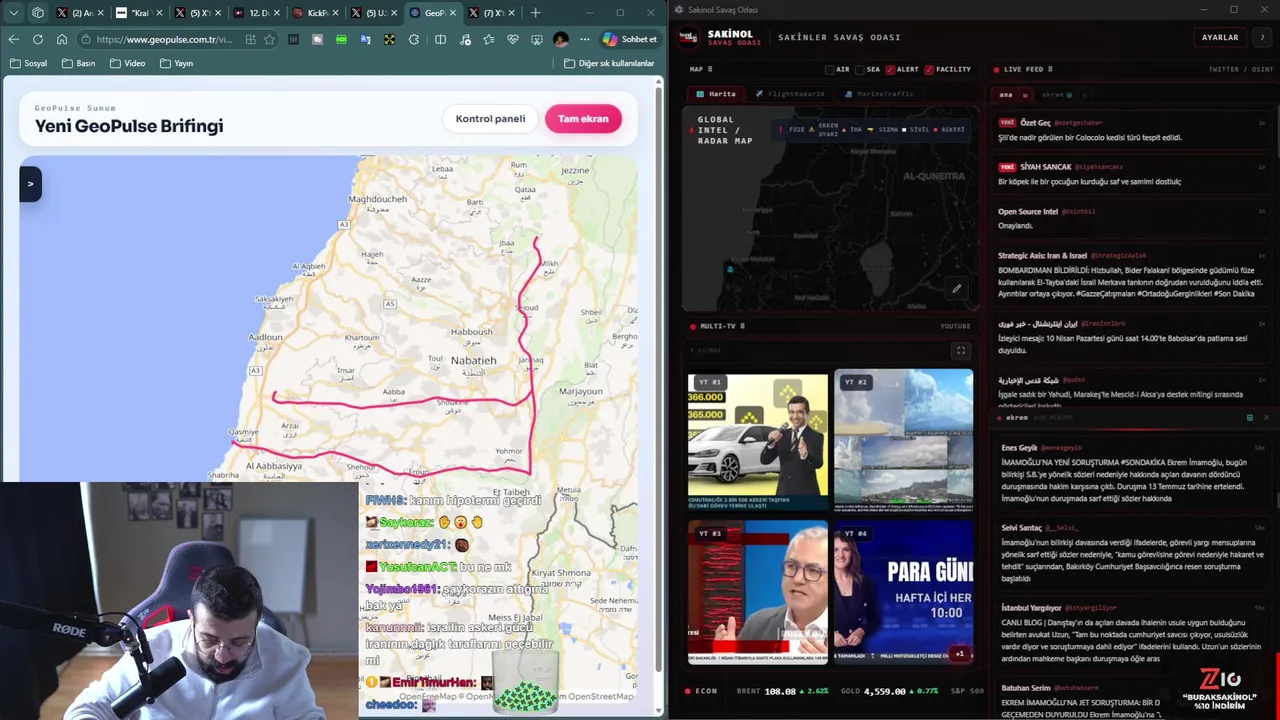
Task: Open the YT #3 video thumbnail
Action: click(x=757, y=593)
